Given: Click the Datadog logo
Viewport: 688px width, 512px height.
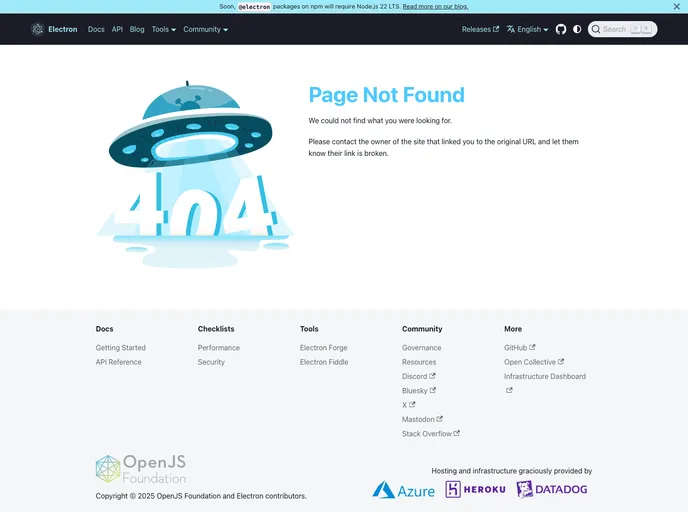Looking at the screenshot, I should [x=552, y=489].
